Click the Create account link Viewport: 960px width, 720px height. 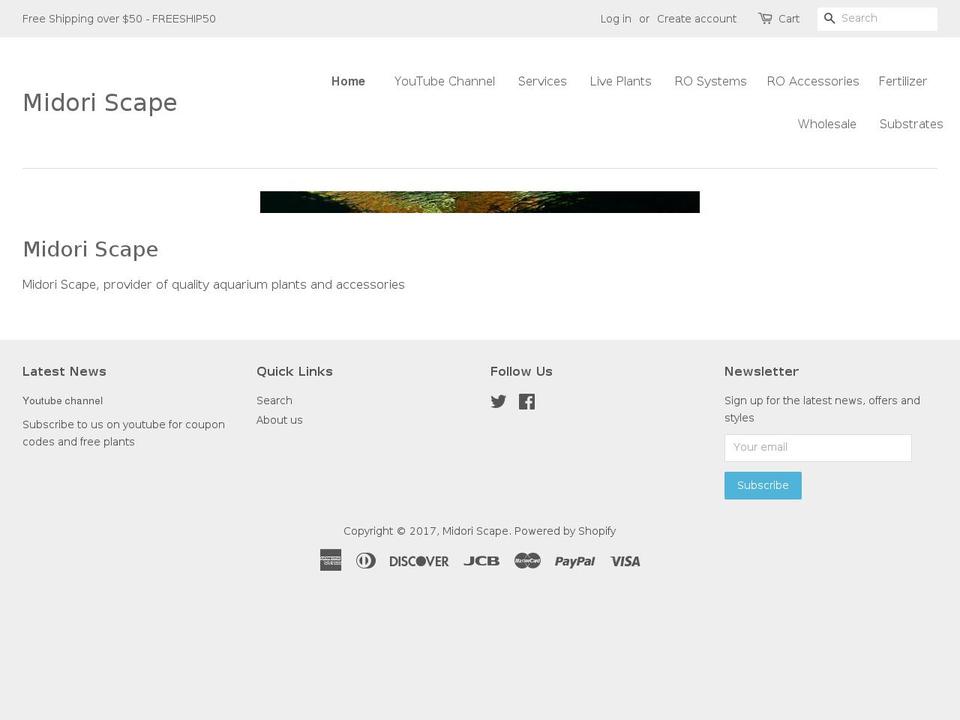[x=697, y=19]
